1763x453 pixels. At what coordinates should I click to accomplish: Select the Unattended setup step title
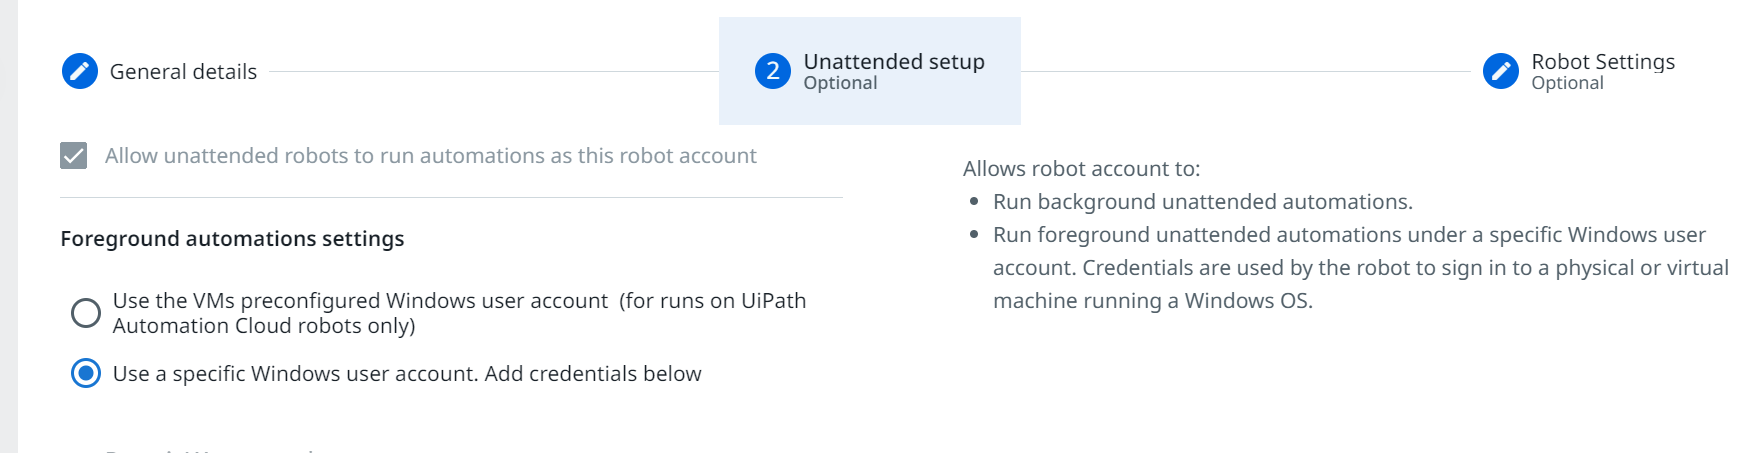point(894,62)
